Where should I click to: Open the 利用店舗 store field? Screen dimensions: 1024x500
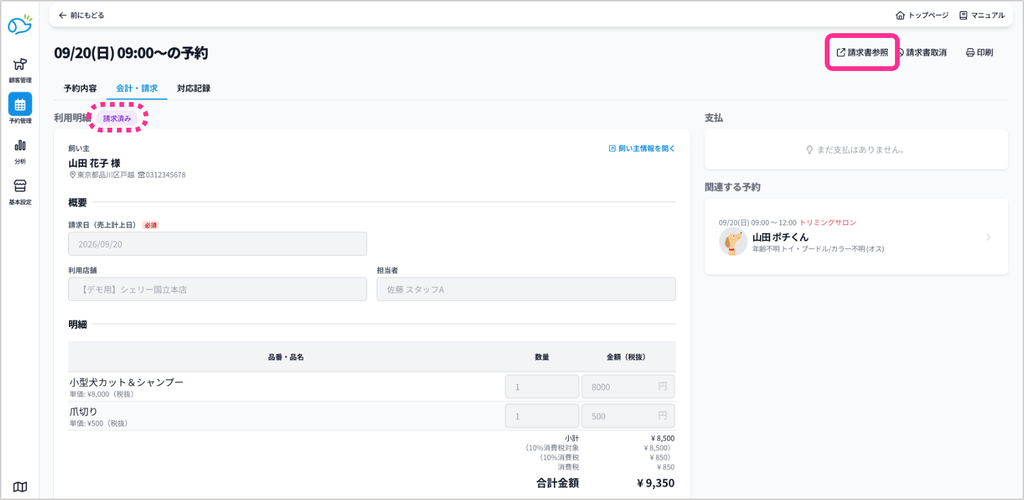coord(217,289)
